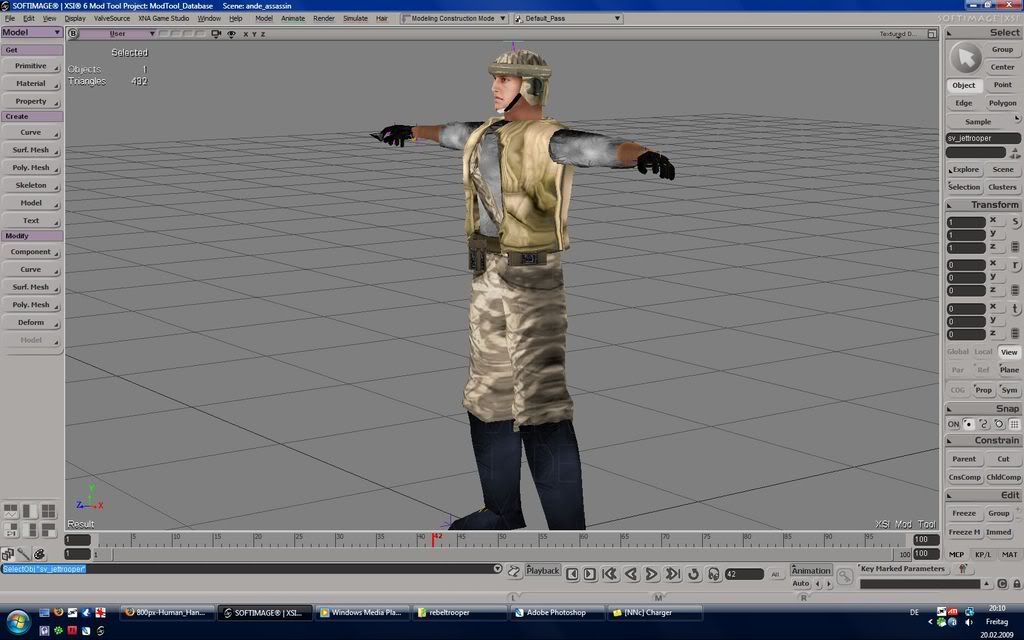This screenshot has width=1024, height=640.
Task: Go to last frame playback button
Action: coord(673,574)
